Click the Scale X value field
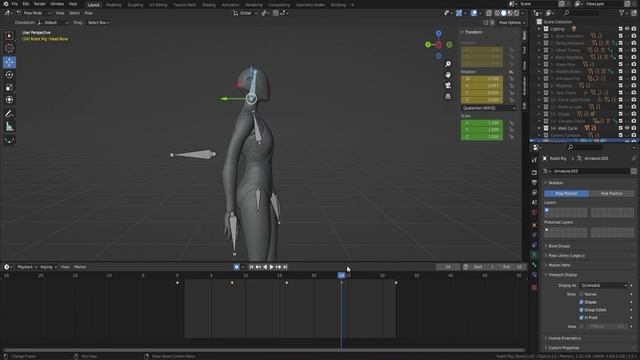This screenshot has width=640, height=360. tap(482, 123)
